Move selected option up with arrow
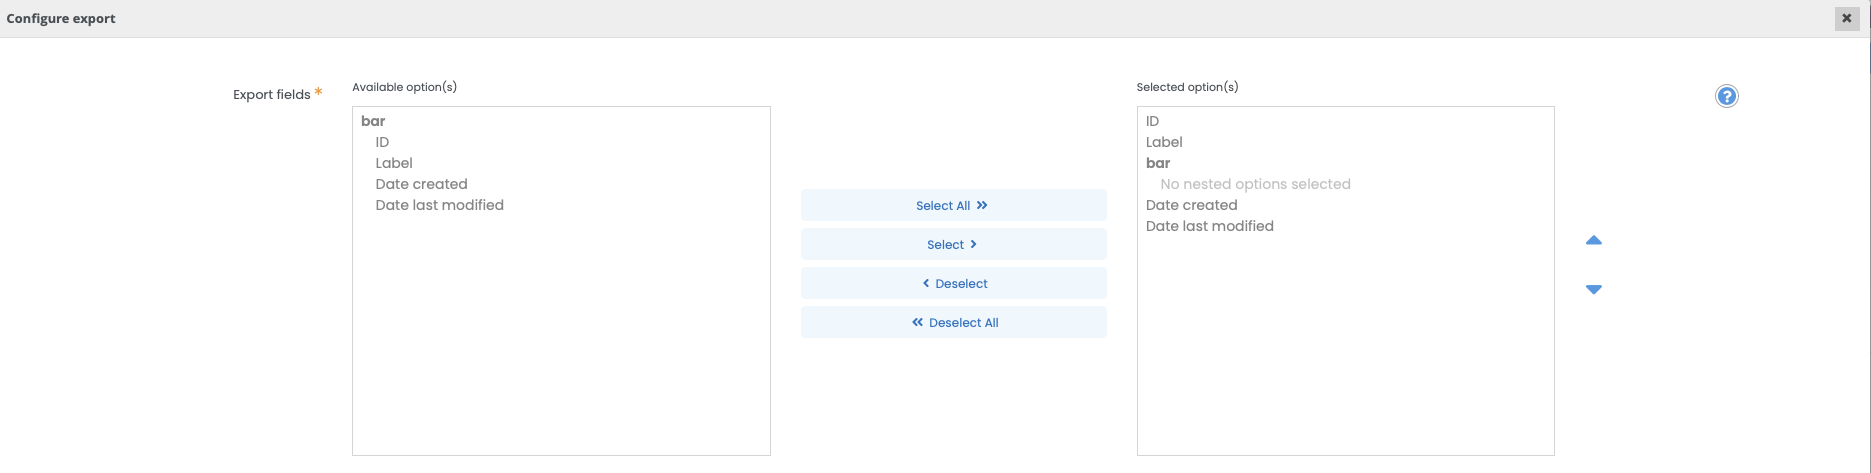This screenshot has height=473, width=1871. 1594,240
